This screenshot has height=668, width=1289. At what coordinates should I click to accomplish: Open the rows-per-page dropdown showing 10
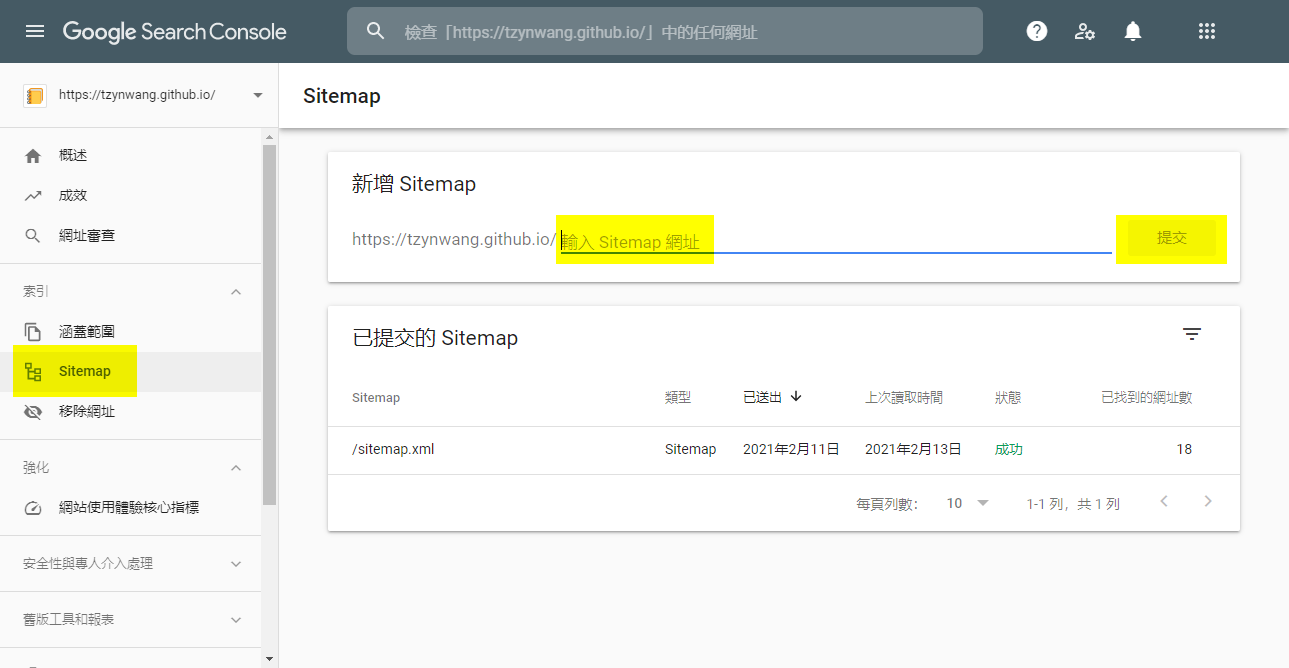click(x=967, y=503)
